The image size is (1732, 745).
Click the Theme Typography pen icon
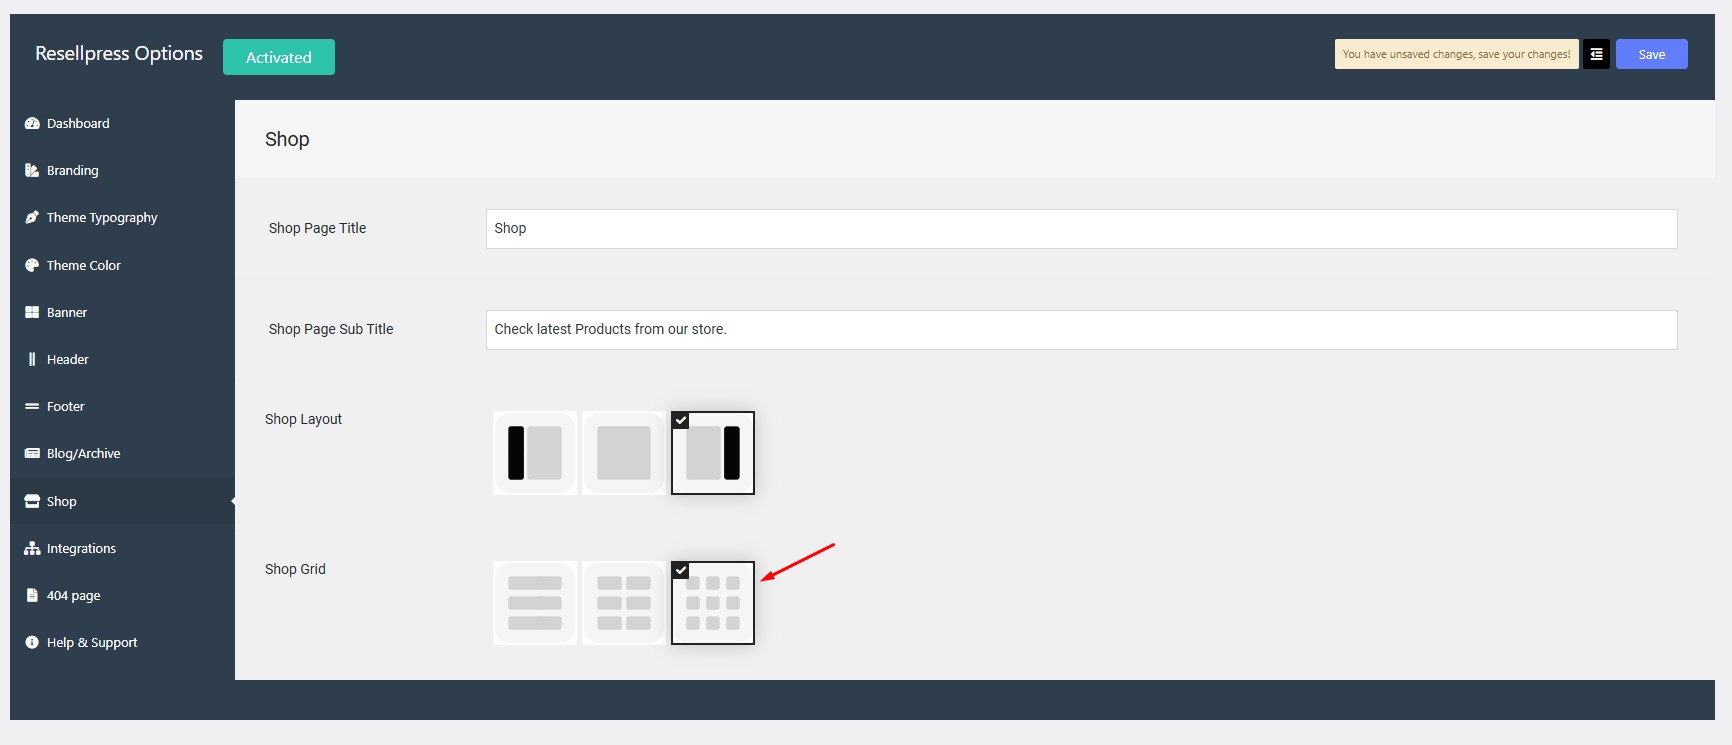32,218
